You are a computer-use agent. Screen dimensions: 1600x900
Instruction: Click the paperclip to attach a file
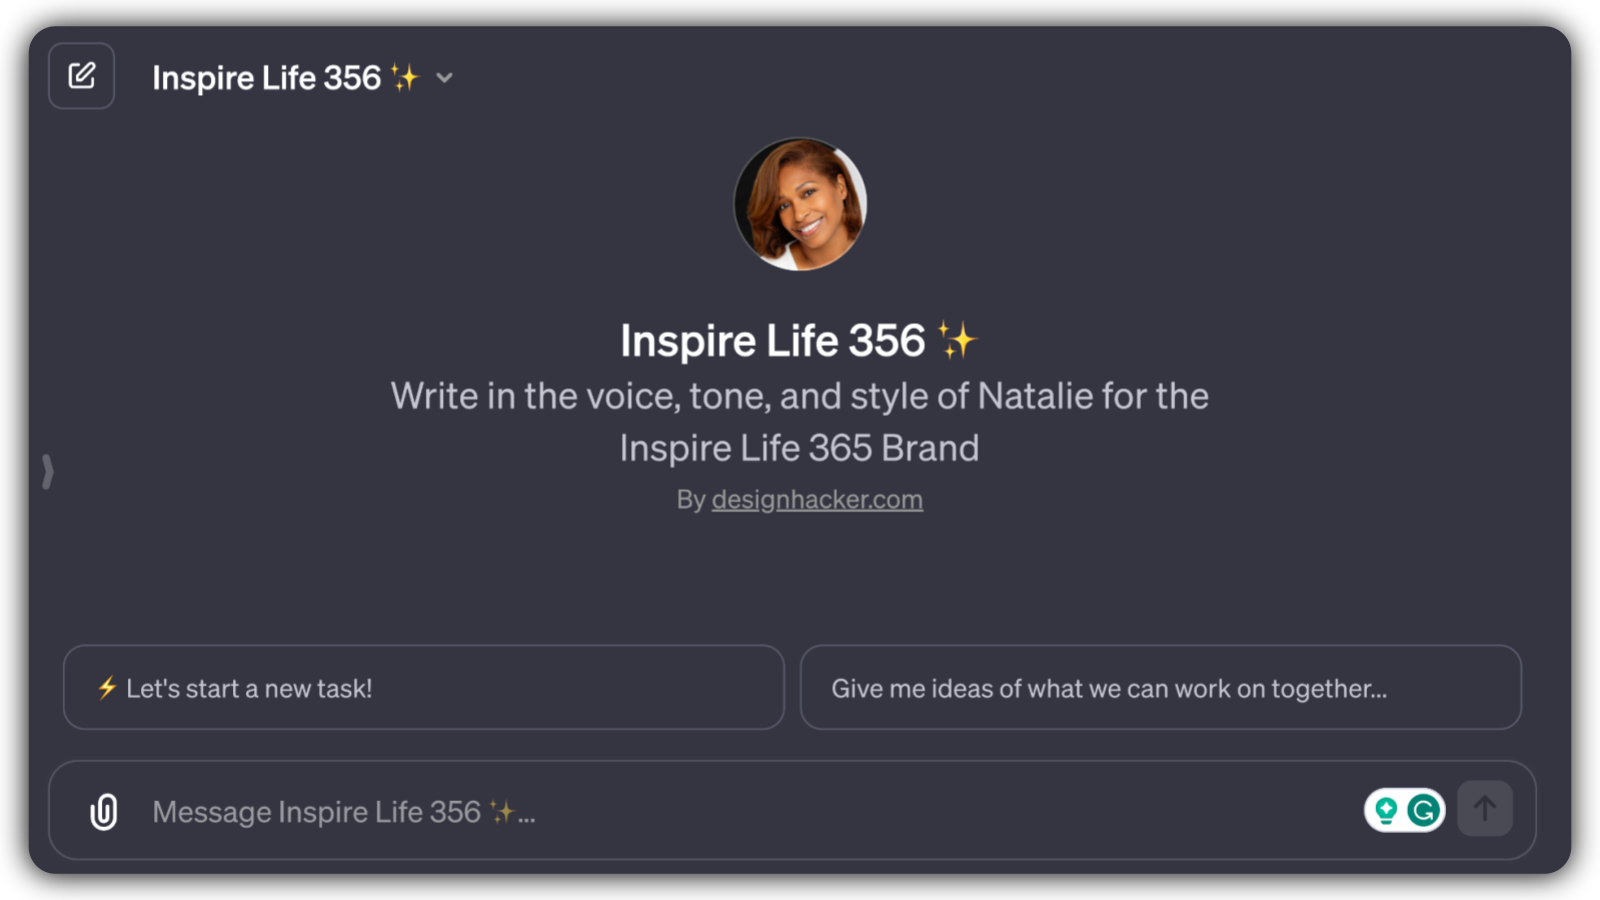tap(103, 811)
